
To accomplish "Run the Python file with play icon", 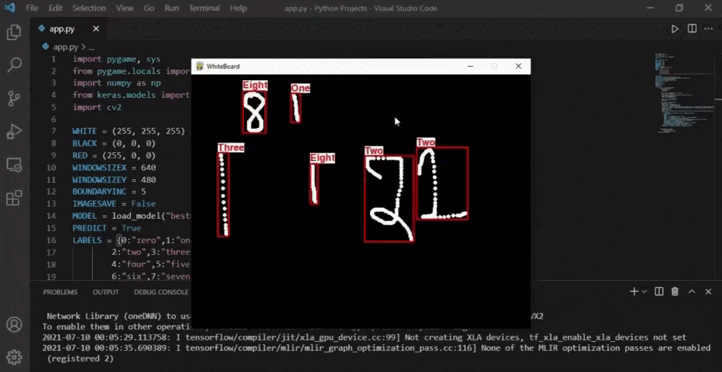I will tap(675, 29).
